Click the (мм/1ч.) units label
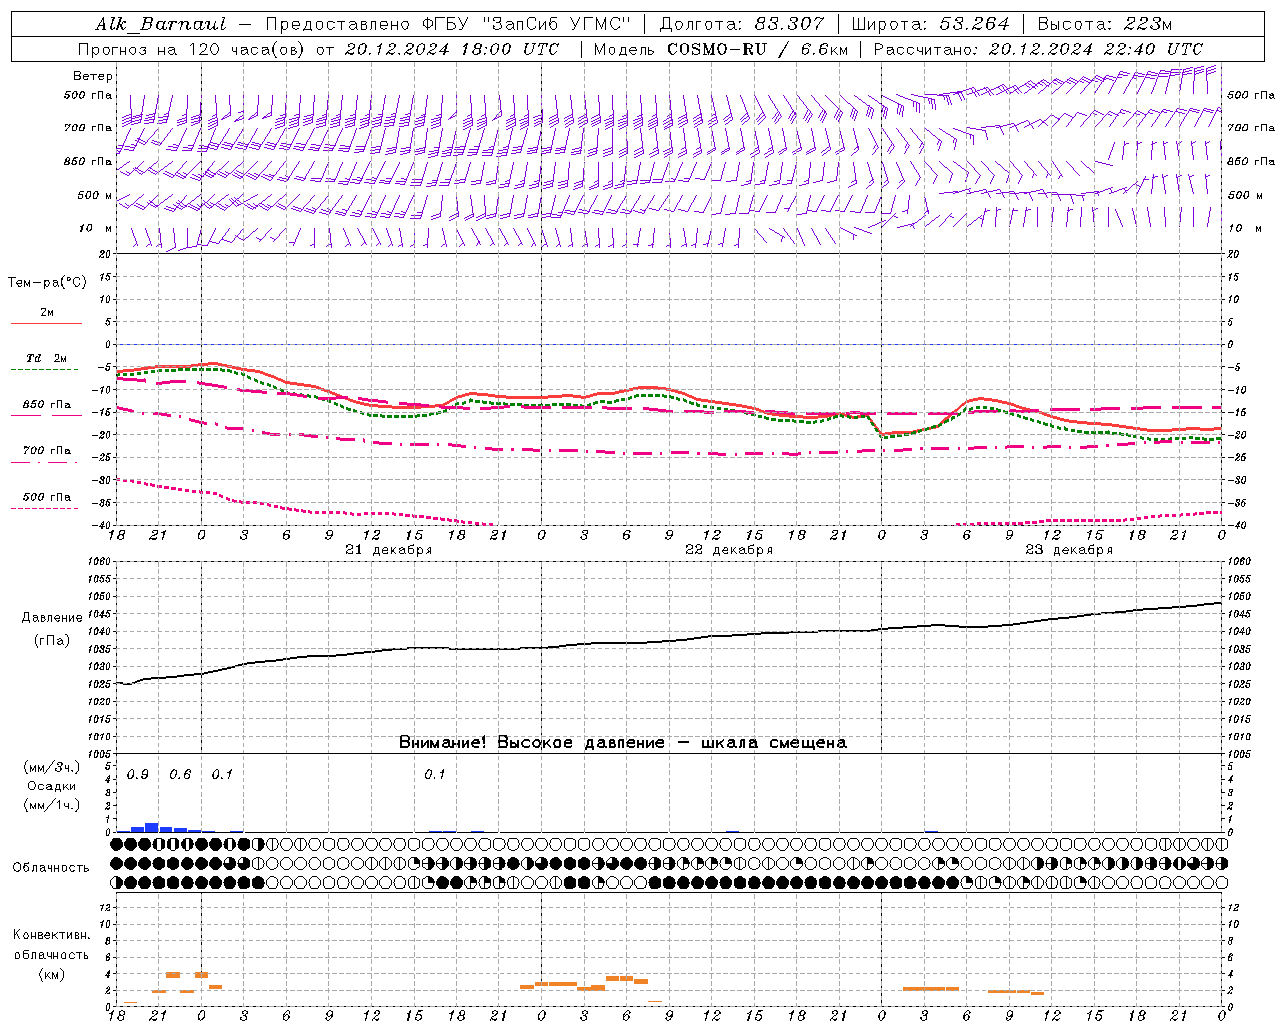 pyautogui.click(x=51, y=805)
